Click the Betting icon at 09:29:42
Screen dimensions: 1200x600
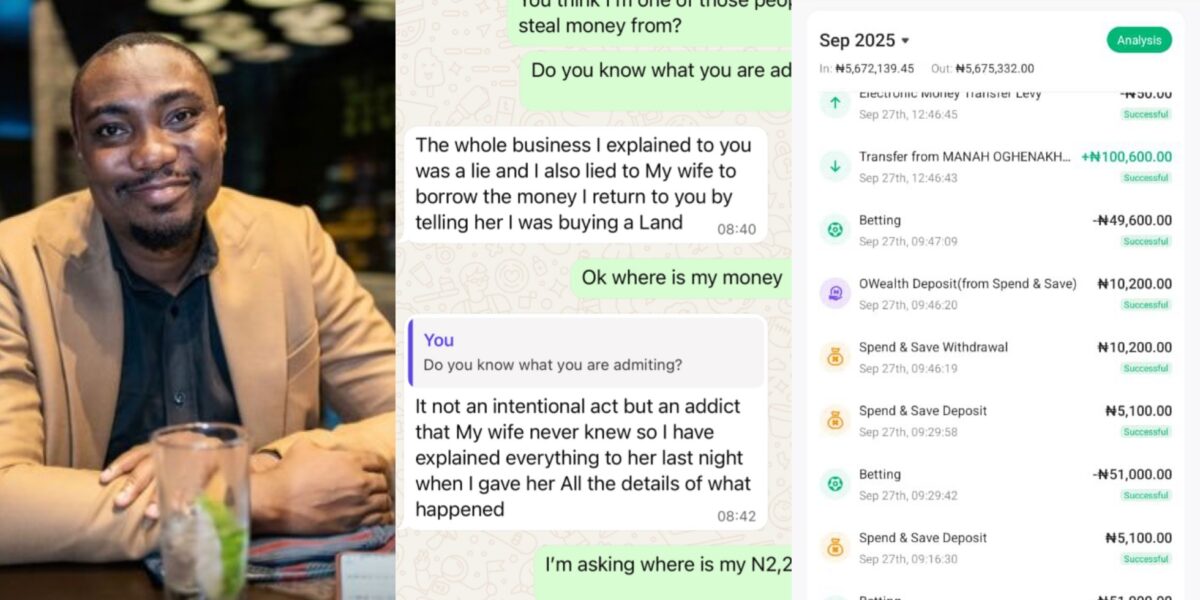[835, 484]
